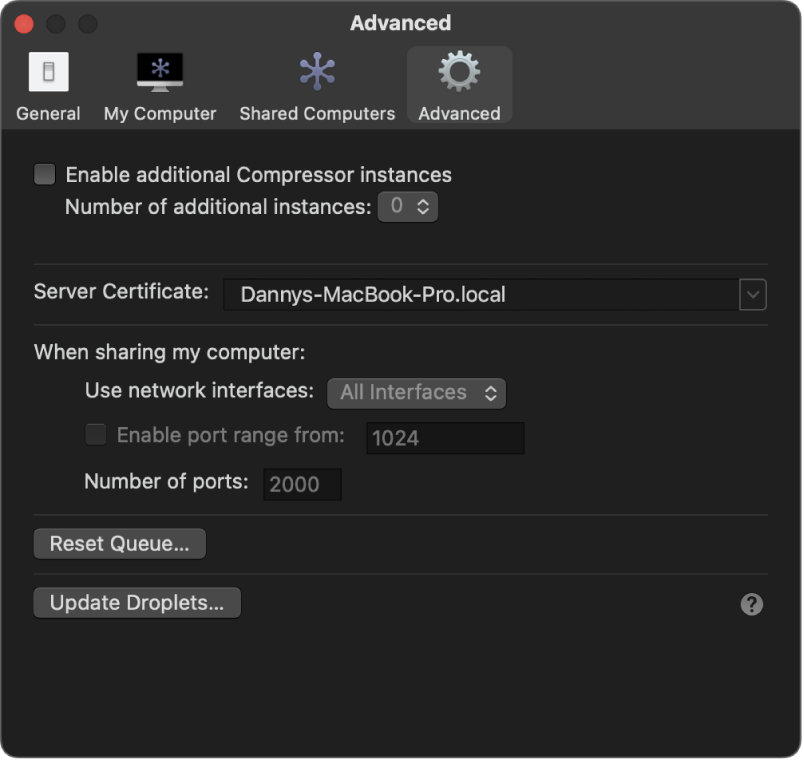The image size is (804, 762).
Task: Click the Shared Computers asterisk icon
Action: coord(316,70)
